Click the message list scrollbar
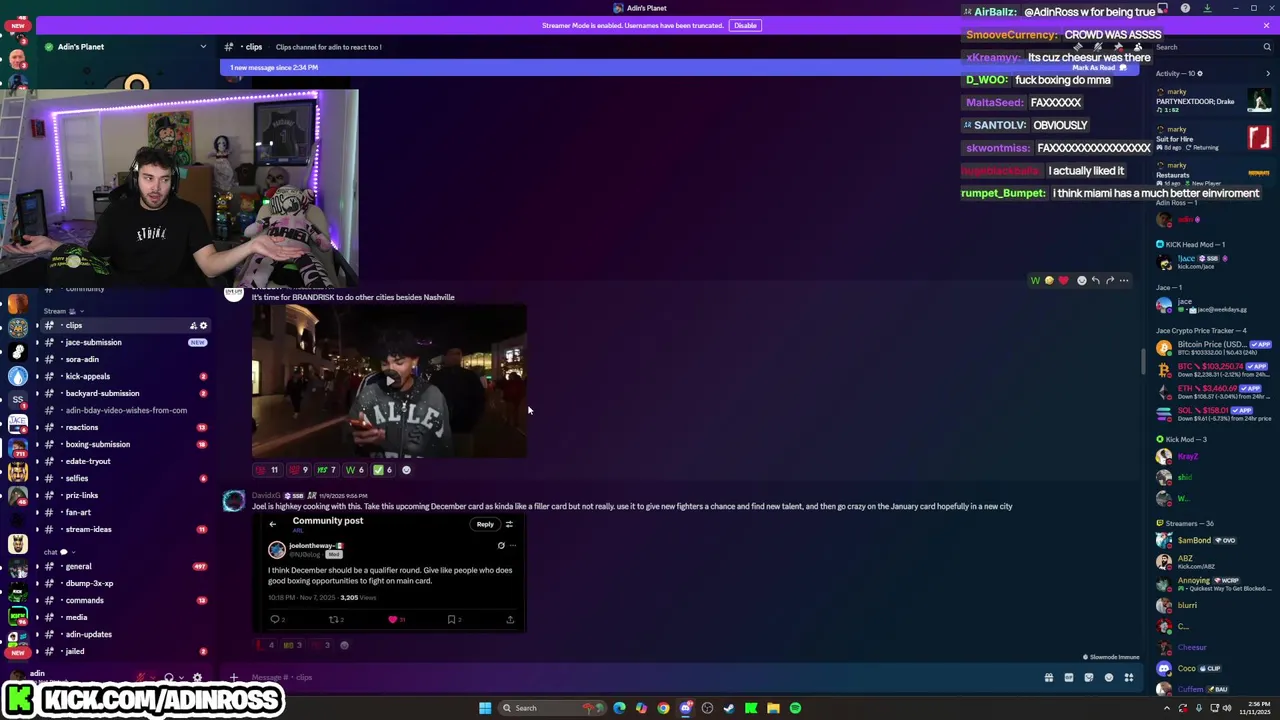 tap(1144, 362)
